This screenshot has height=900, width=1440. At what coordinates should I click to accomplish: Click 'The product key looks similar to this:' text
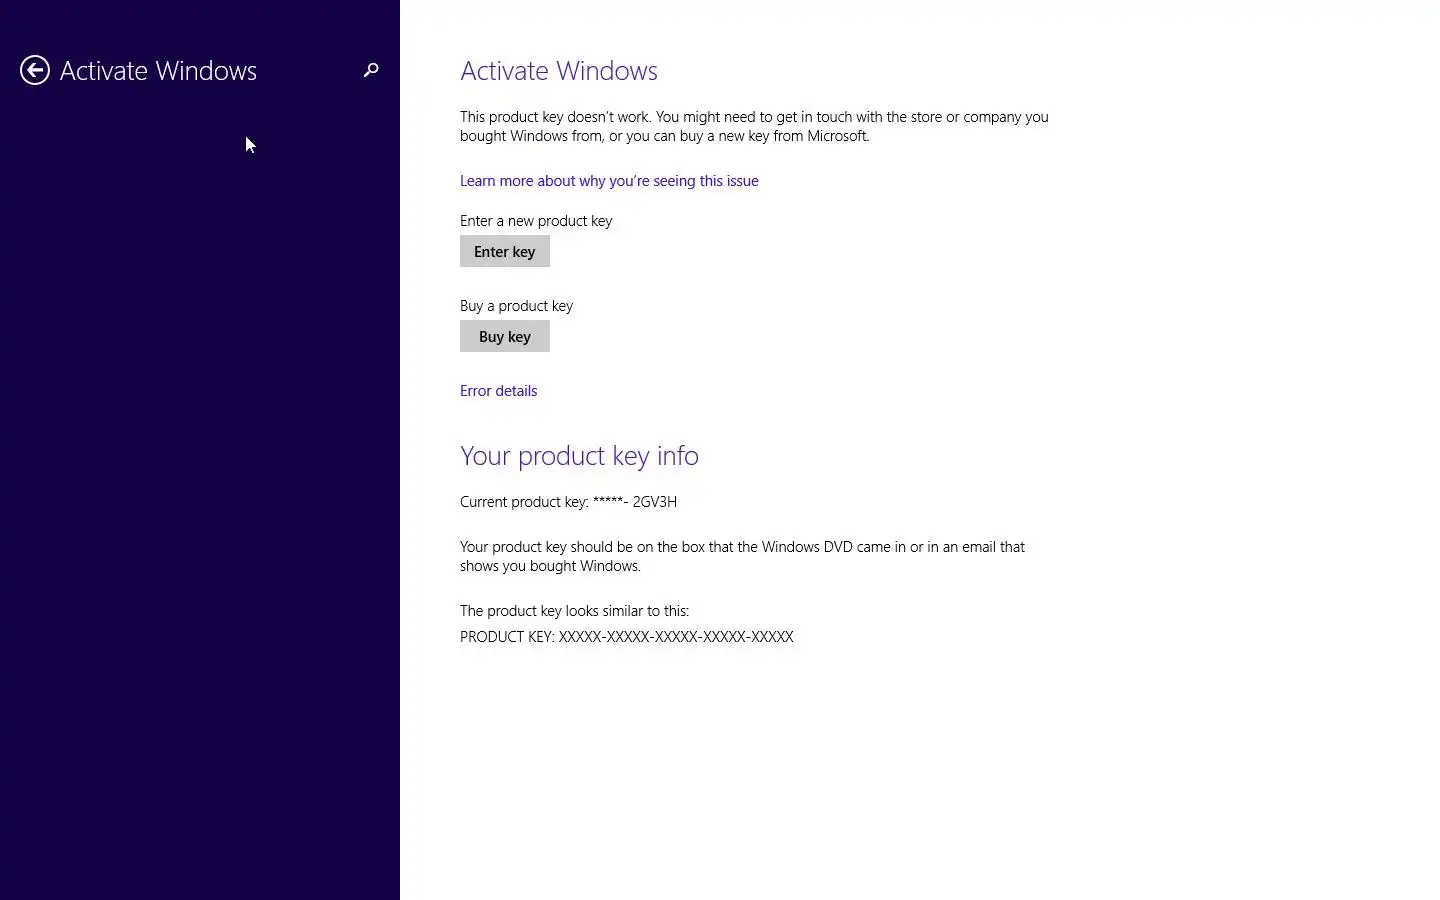(574, 611)
